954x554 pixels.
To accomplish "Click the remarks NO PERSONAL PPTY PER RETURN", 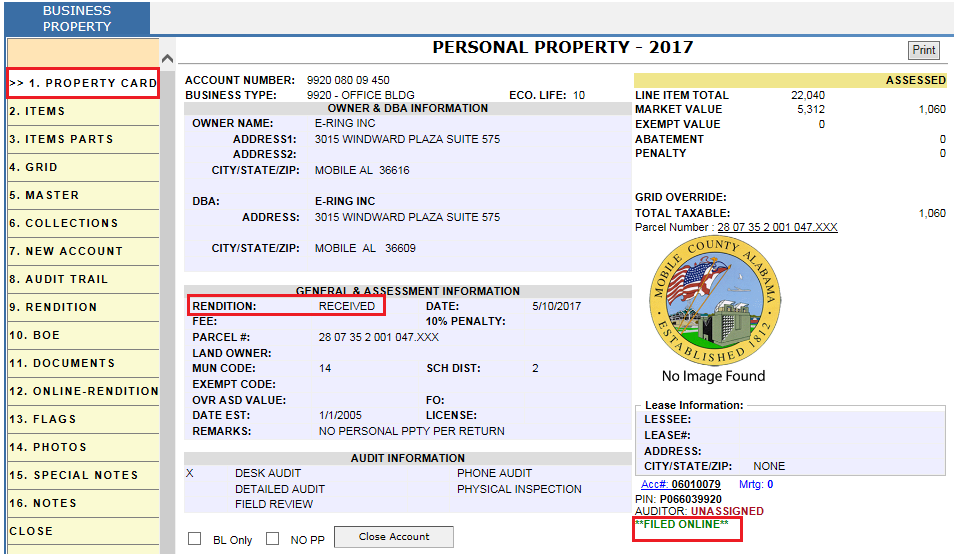I will click(x=411, y=431).
